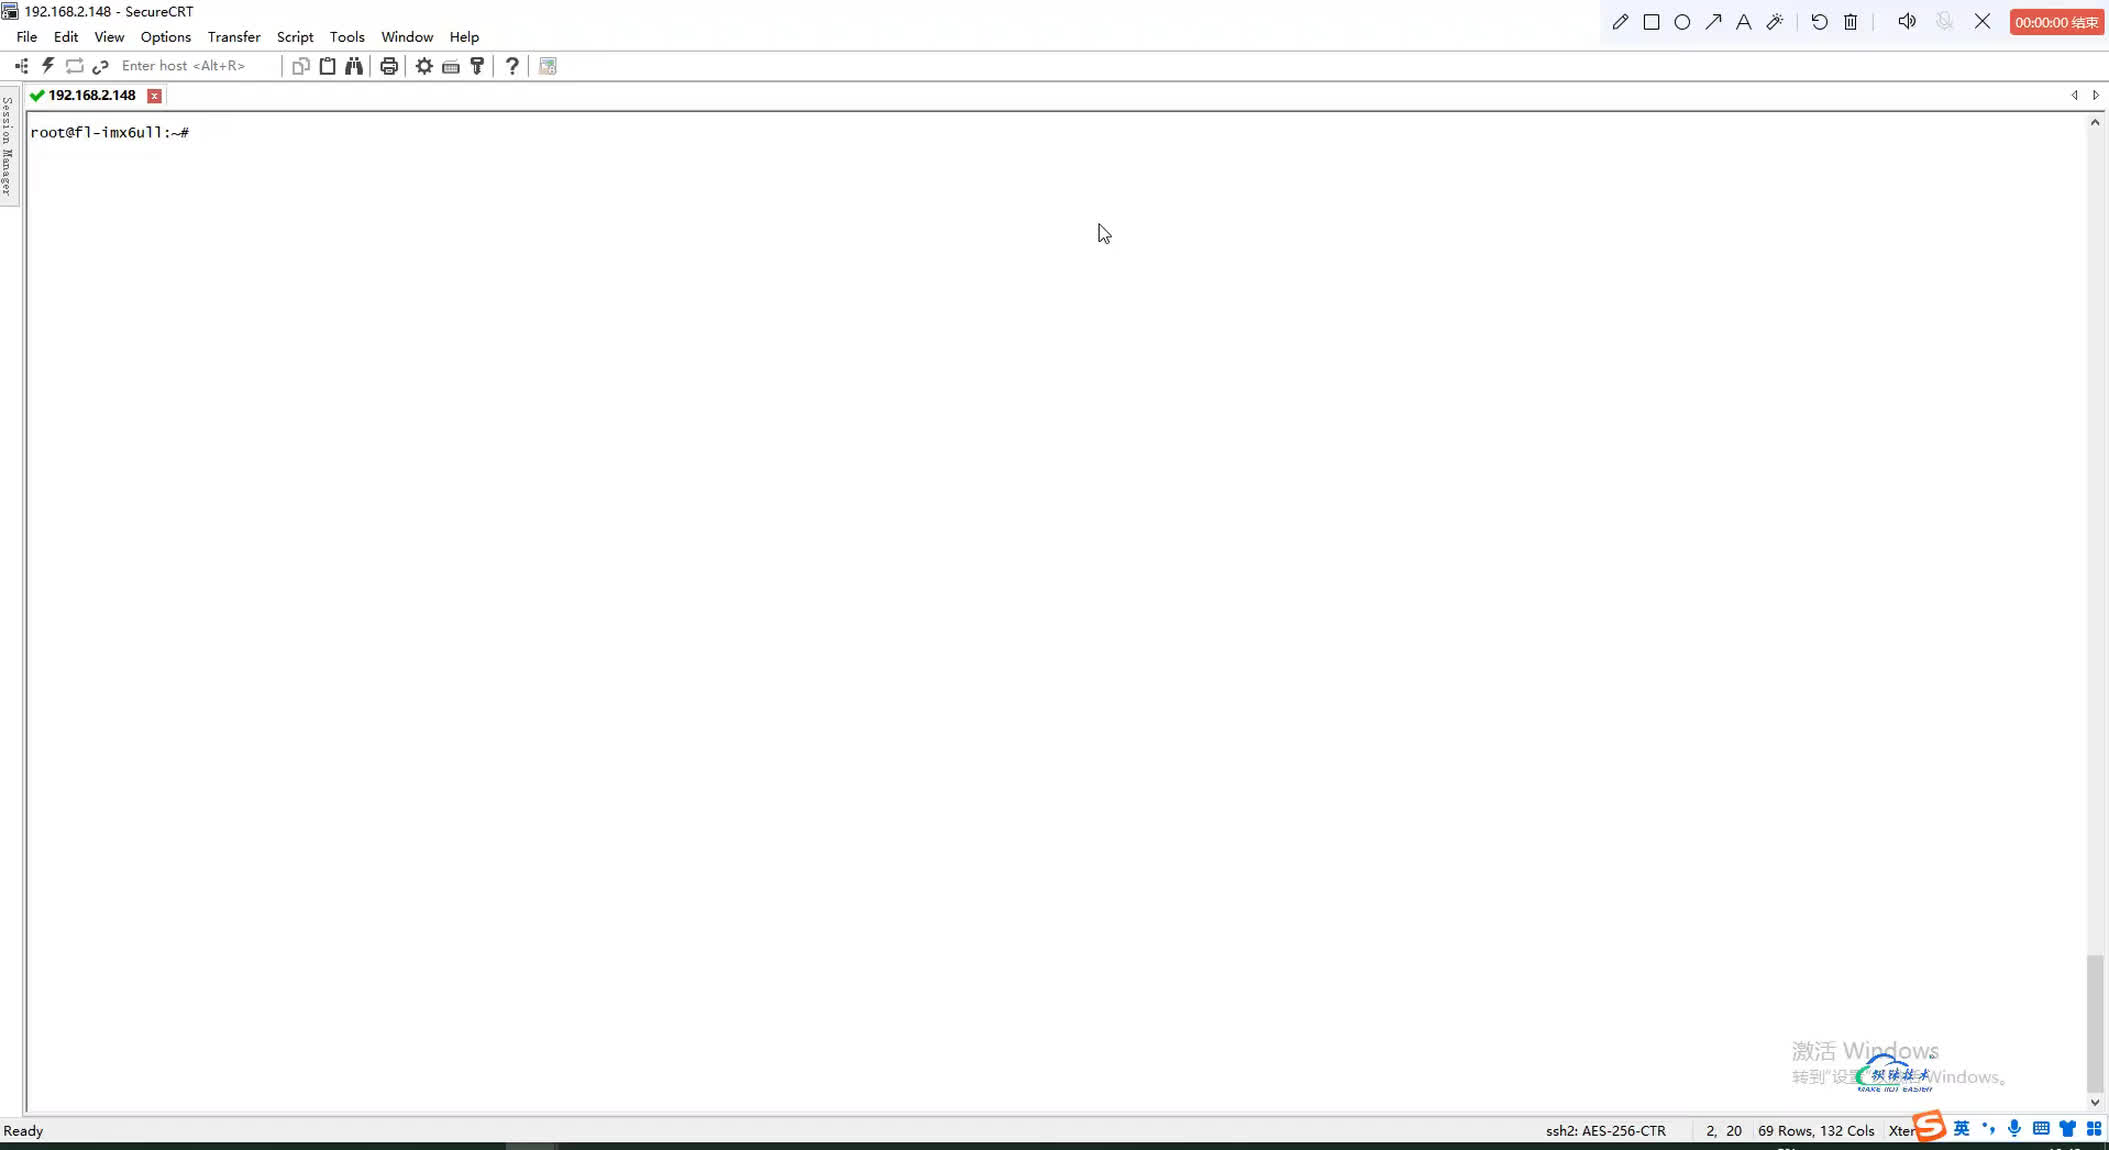Viewport: 2109px width, 1150px height.
Task: Open the View menu
Action: click(109, 37)
